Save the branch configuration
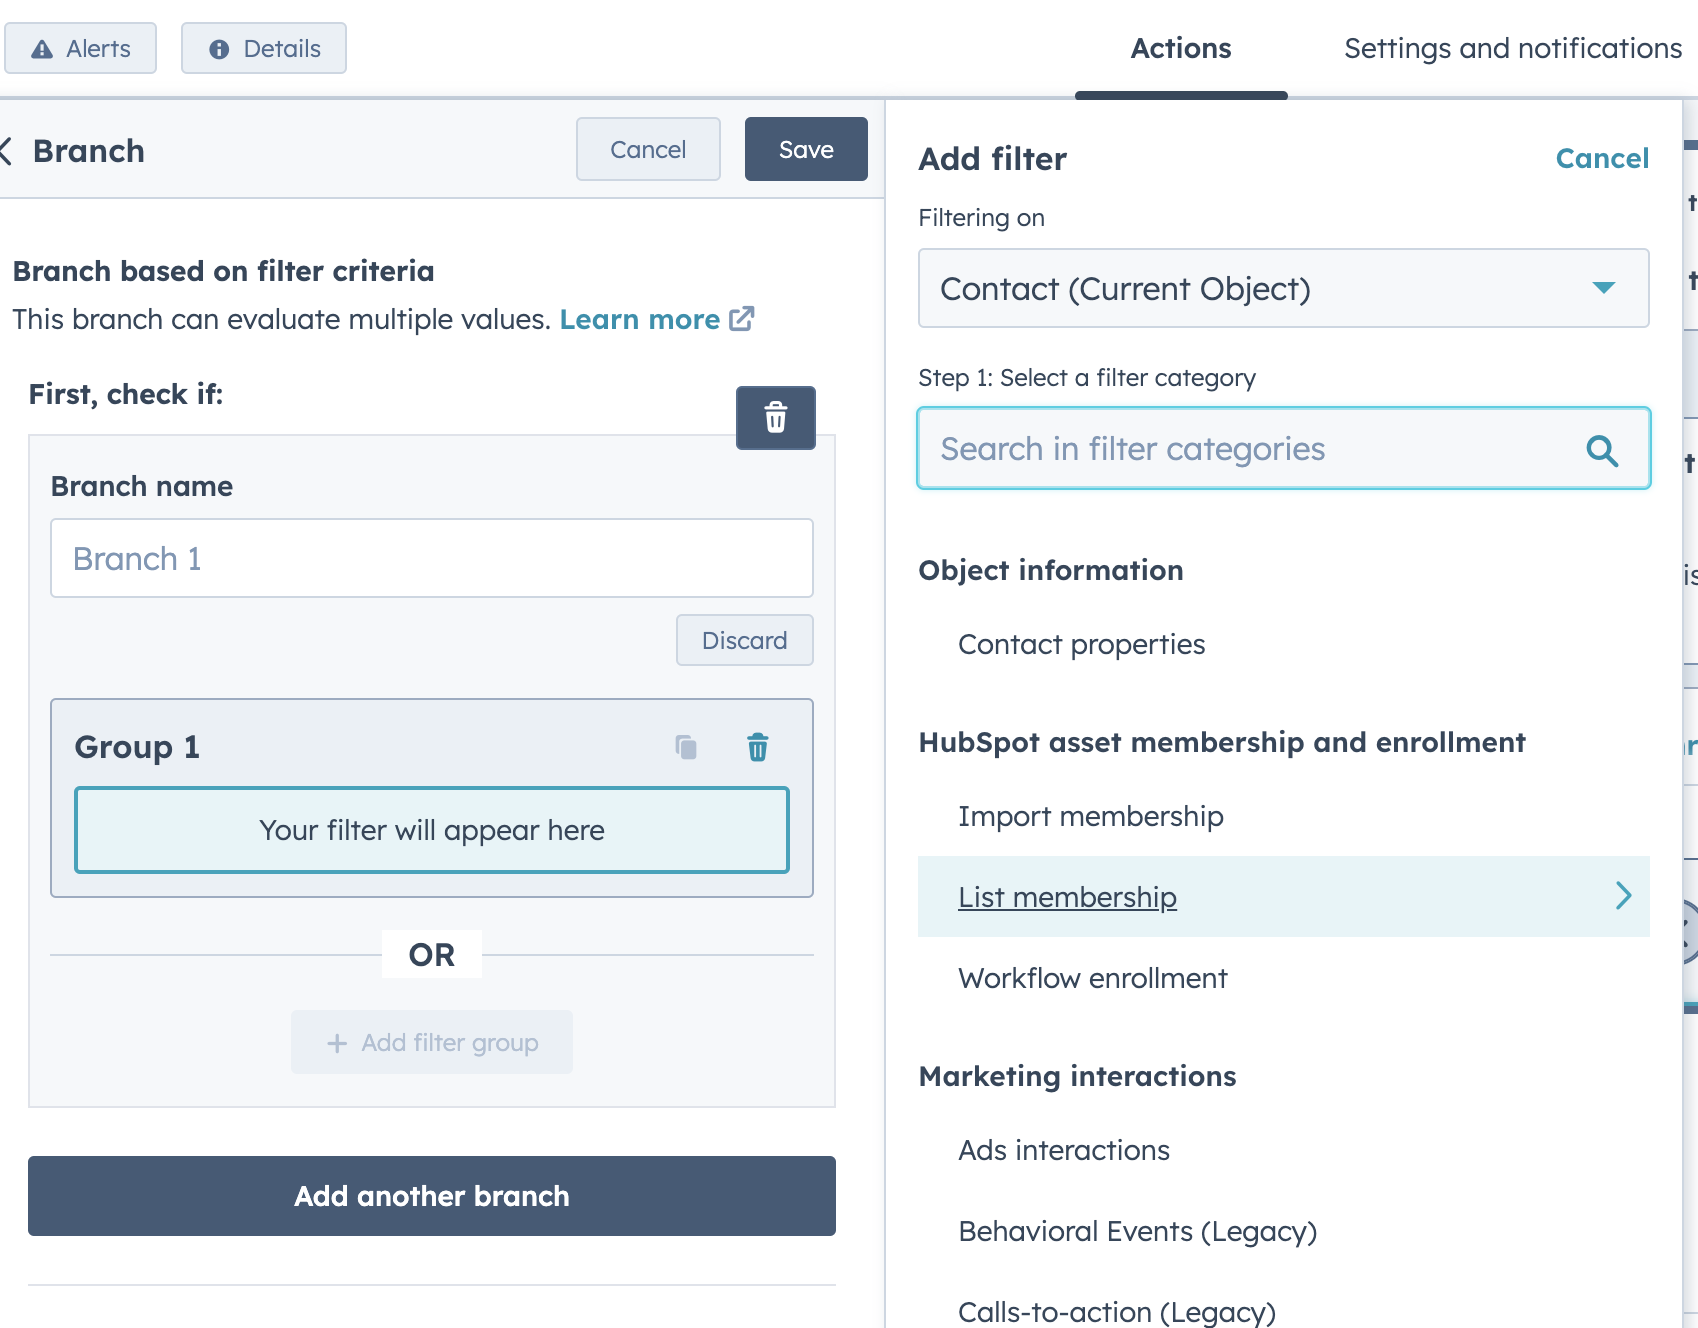The height and width of the screenshot is (1328, 1698). tap(805, 149)
